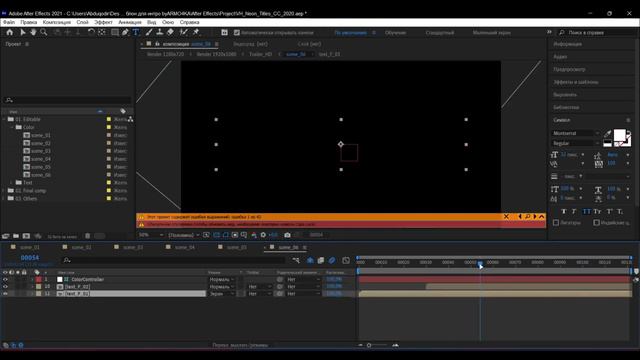Click the Home icon in the toolbar
The image size is (640, 360).
click(10, 32)
